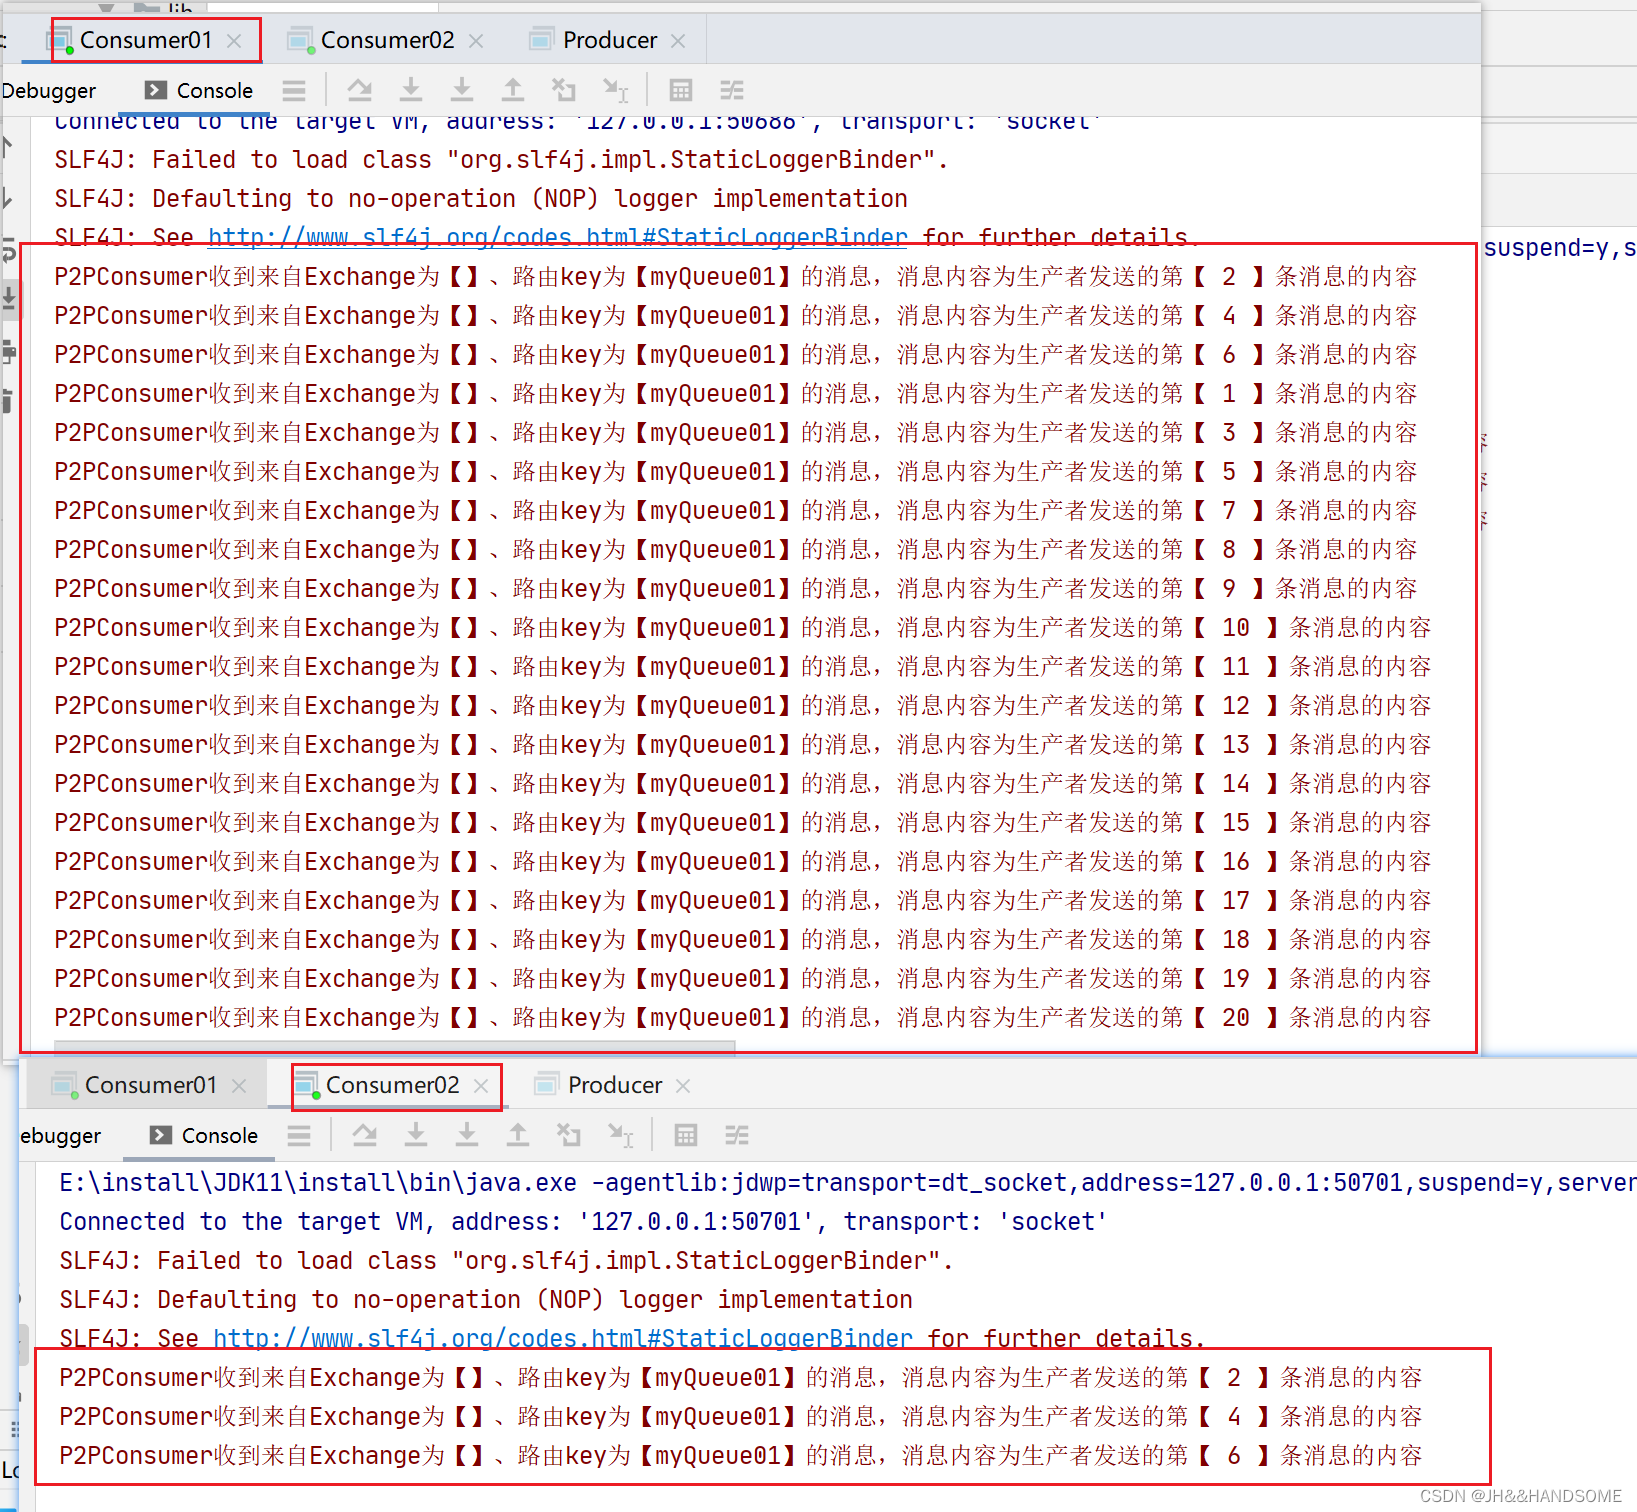Click lower console java.exe command line text
Screen dimensions: 1637x1512
848,1183
